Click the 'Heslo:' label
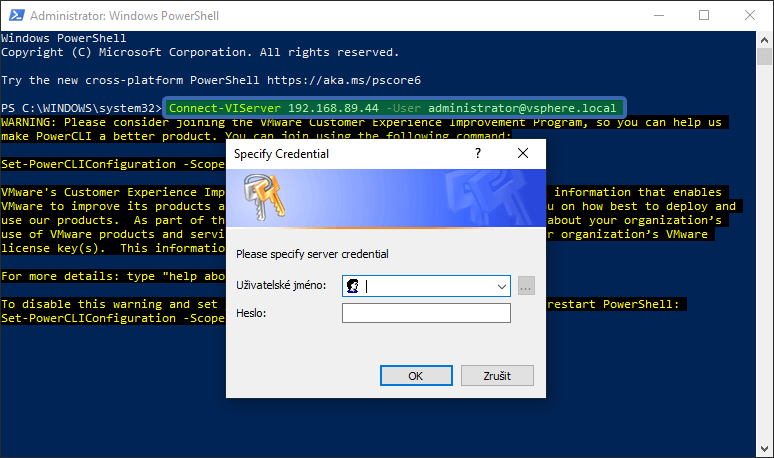 coord(251,313)
